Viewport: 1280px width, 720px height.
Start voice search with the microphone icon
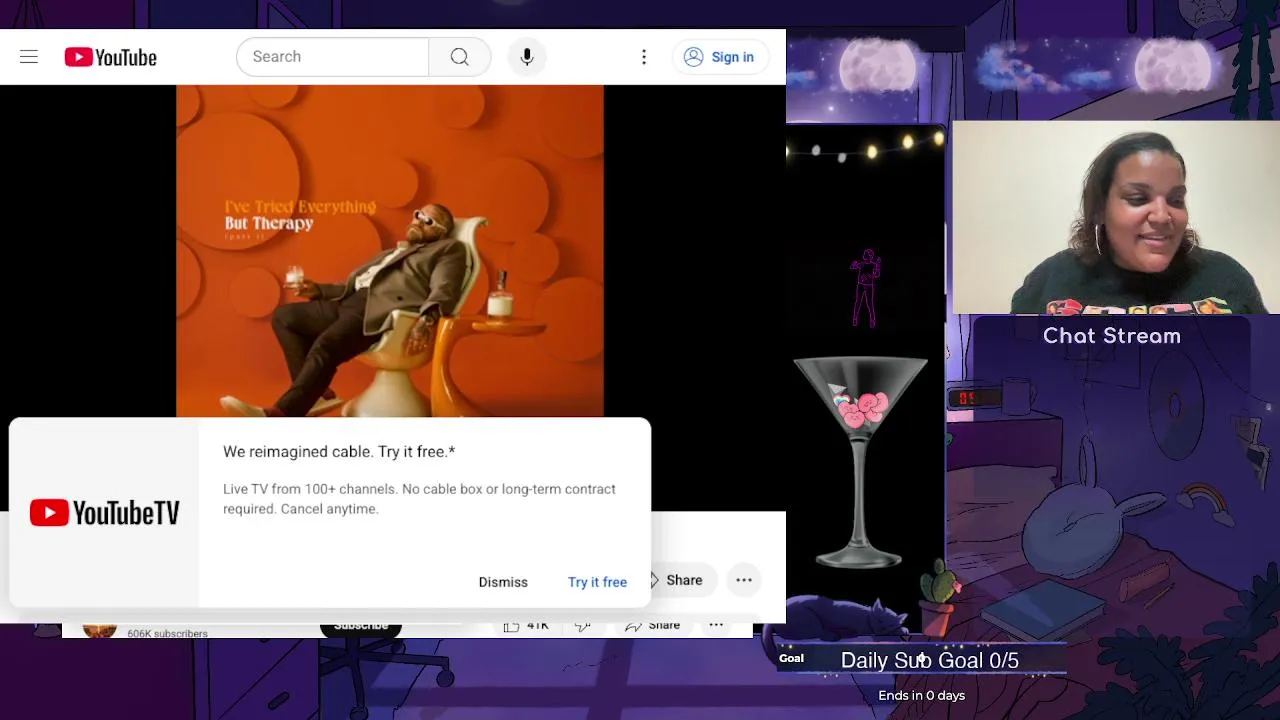(x=527, y=57)
